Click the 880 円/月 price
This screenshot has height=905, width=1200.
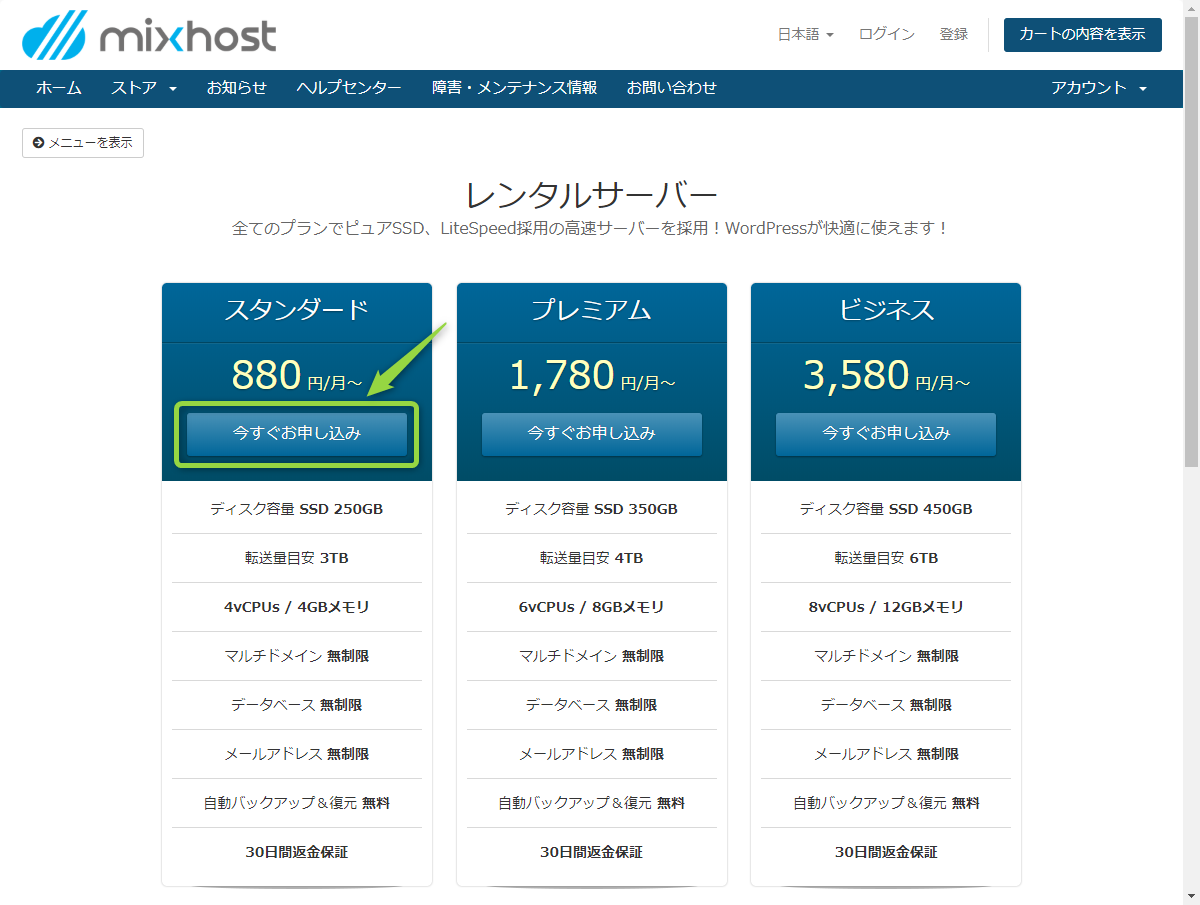point(297,375)
